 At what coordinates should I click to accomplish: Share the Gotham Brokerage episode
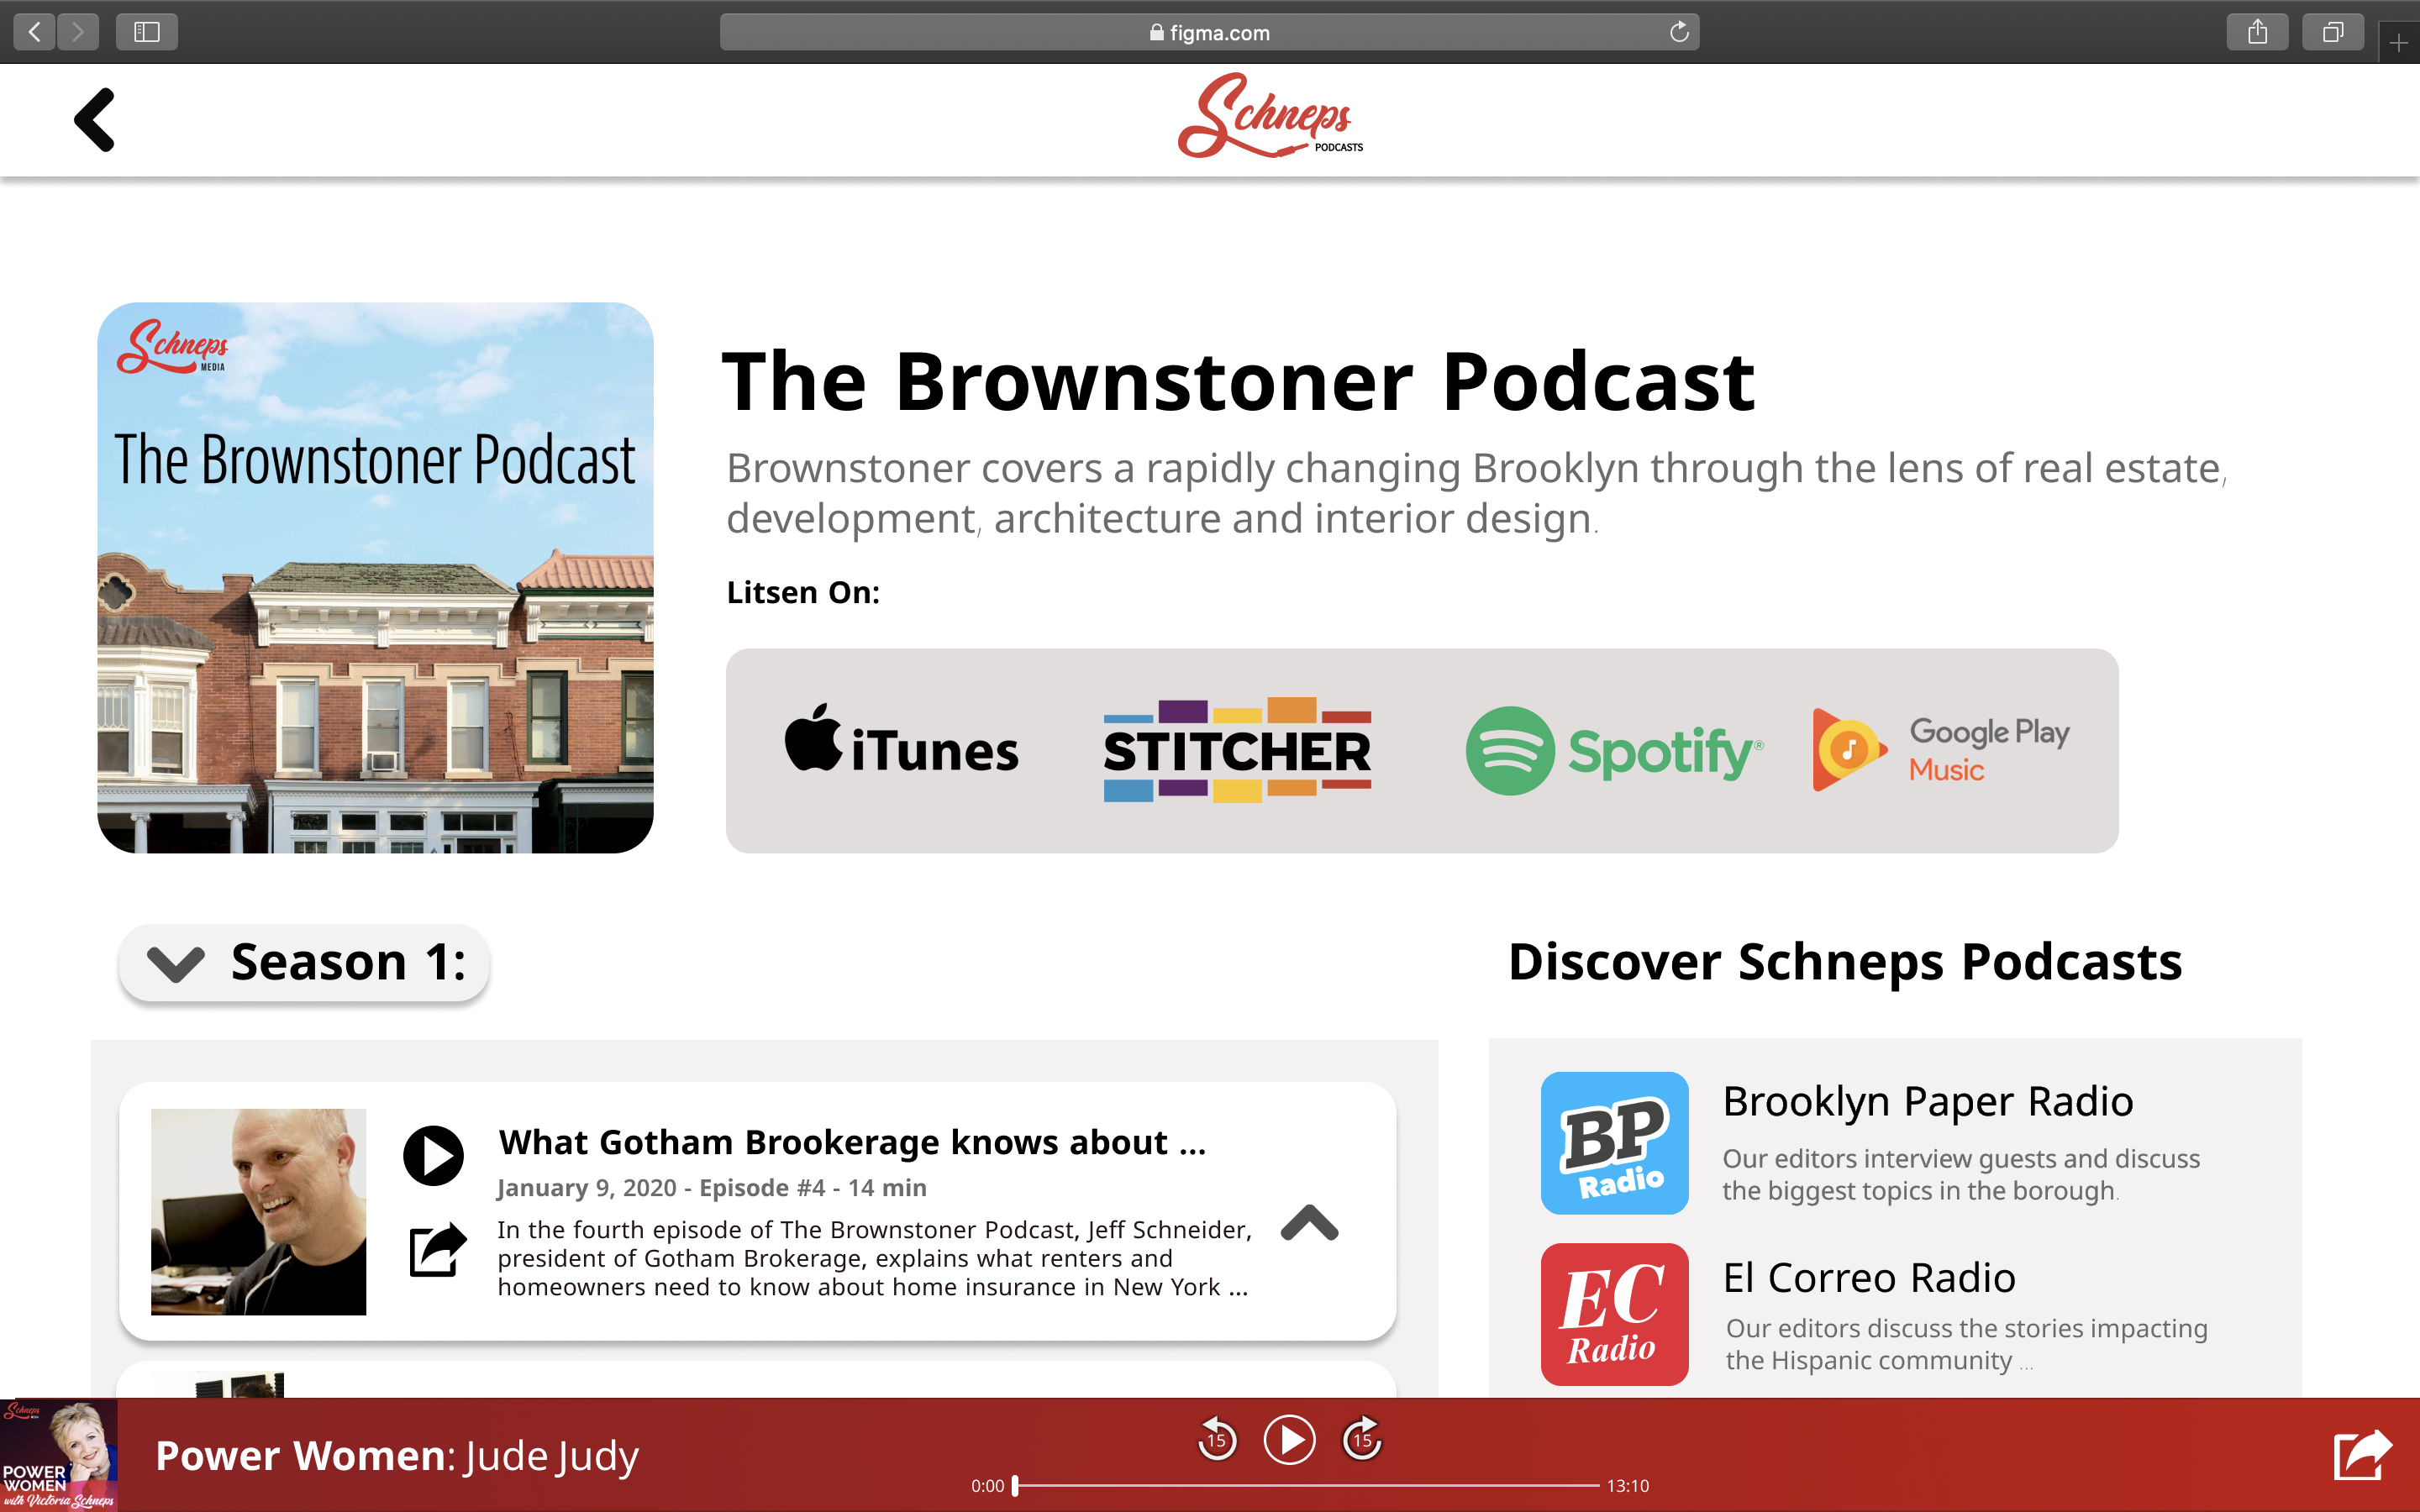tap(438, 1250)
